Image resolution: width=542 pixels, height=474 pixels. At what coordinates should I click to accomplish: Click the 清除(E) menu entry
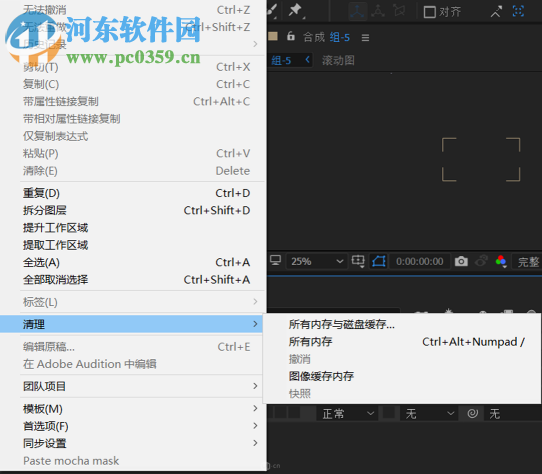133,170
